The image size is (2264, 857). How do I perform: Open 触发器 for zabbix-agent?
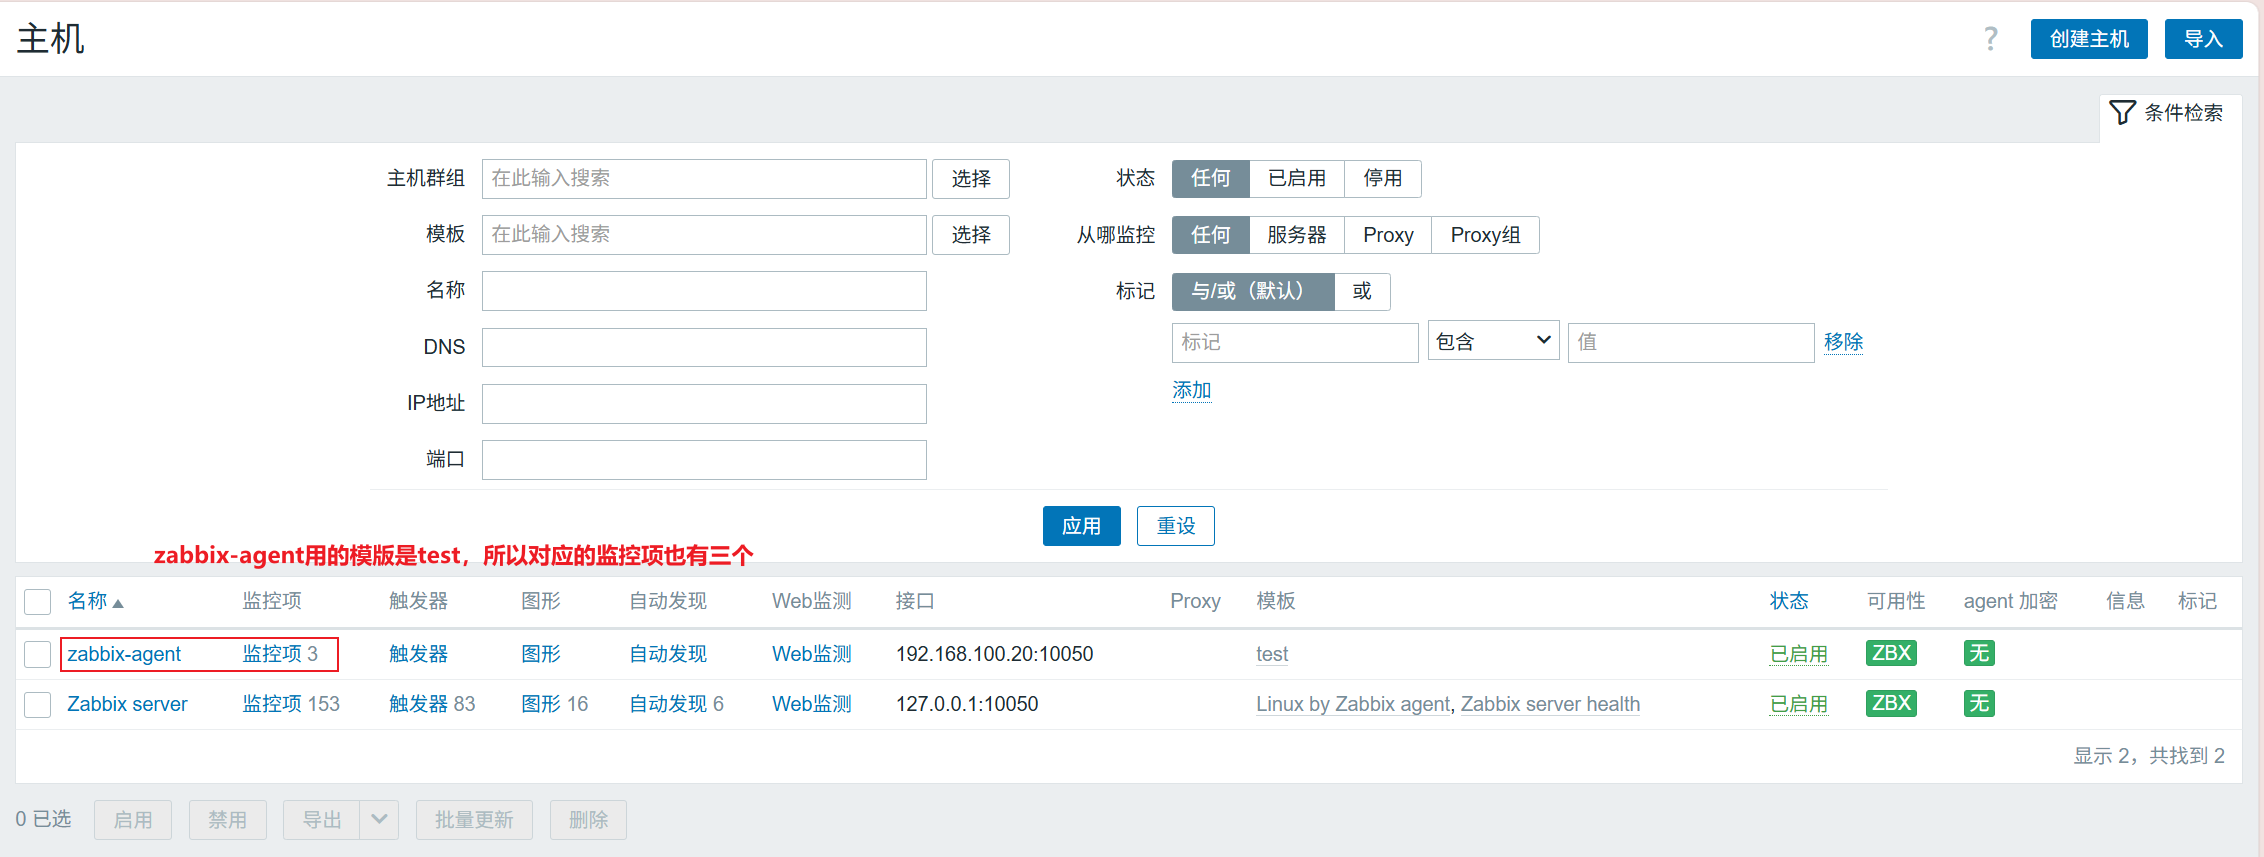click(x=418, y=654)
